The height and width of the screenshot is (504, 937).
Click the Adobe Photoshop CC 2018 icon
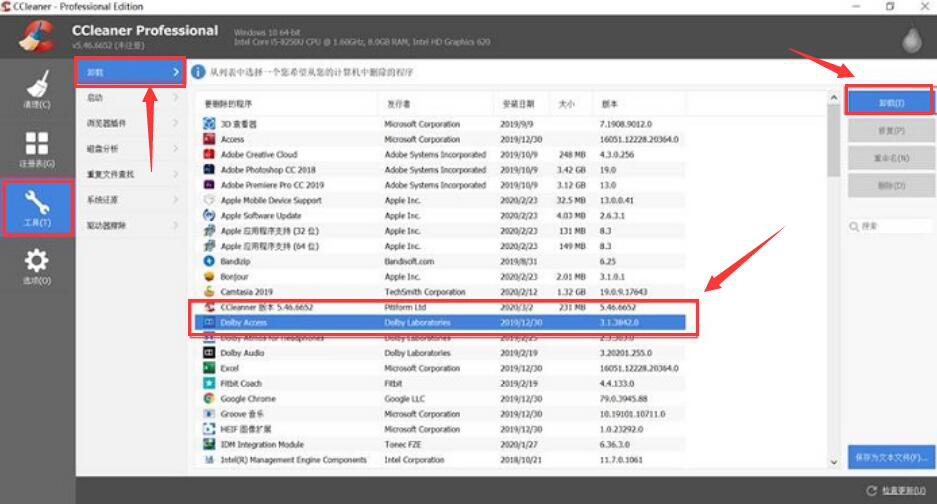pos(209,170)
